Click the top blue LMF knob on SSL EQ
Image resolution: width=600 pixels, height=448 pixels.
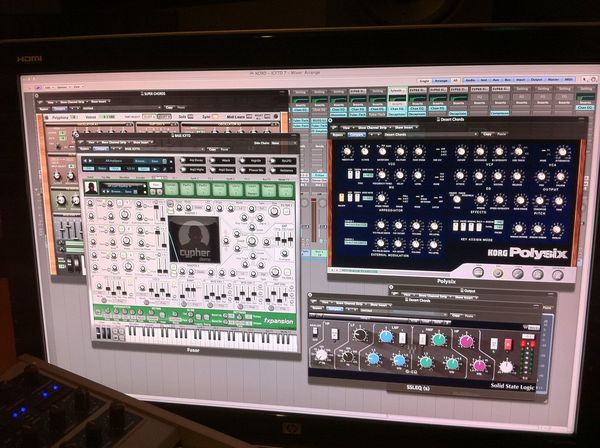coord(386,336)
